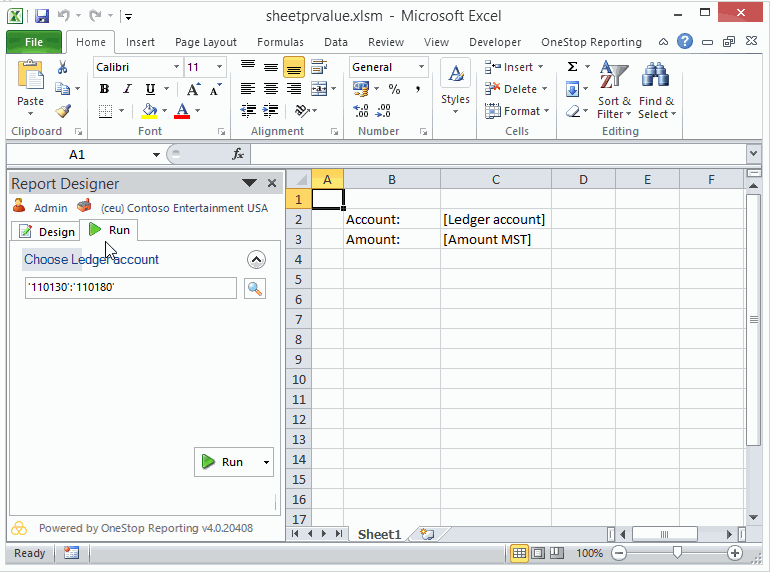
Task: Switch to the Design tab in Report Designer
Action: [46, 231]
